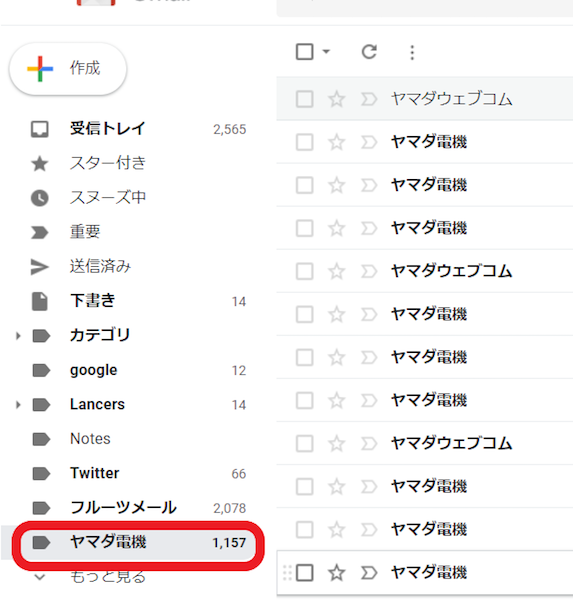
Task: Mark hovered ヤマダ電機 message with drag handle important
Action: [369, 572]
